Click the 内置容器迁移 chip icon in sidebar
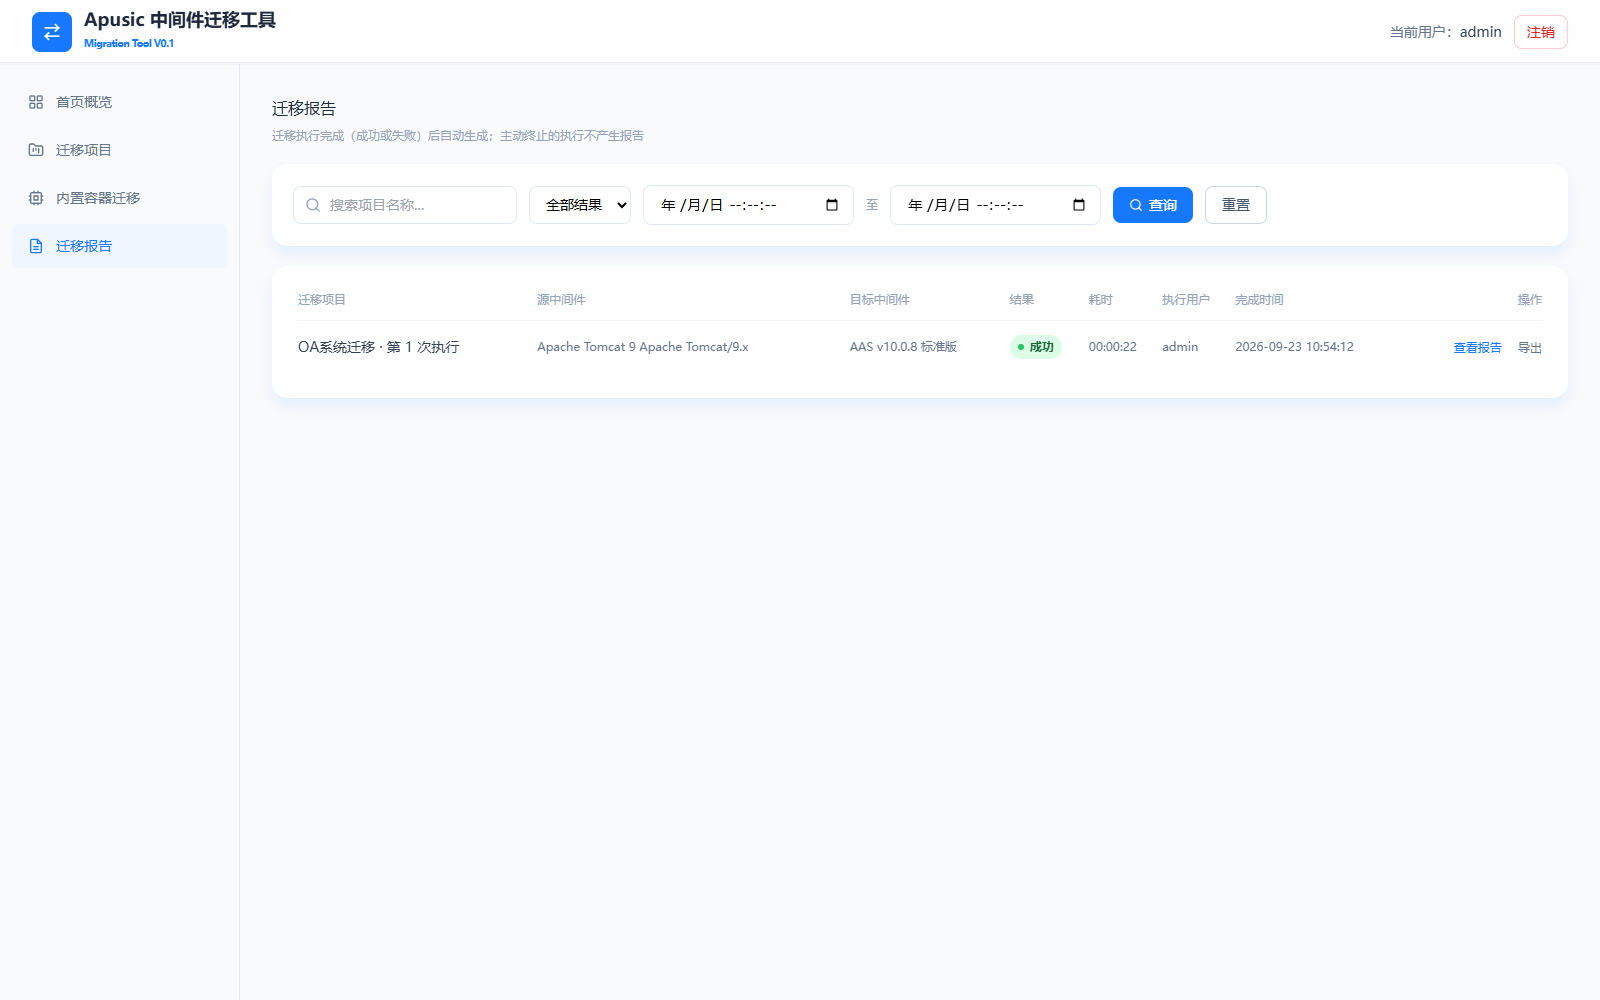Image resolution: width=1600 pixels, height=1000 pixels. click(36, 198)
